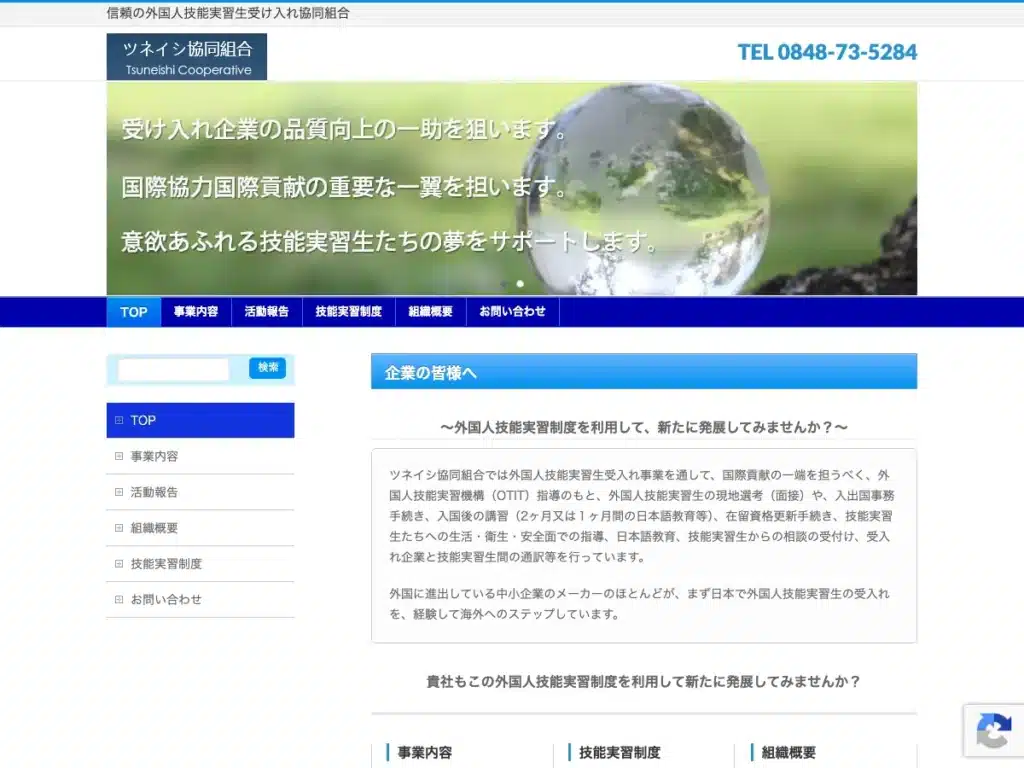Click the bottom 事業内容 card heading
This screenshot has height=768, width=1024.
point(424,752)
